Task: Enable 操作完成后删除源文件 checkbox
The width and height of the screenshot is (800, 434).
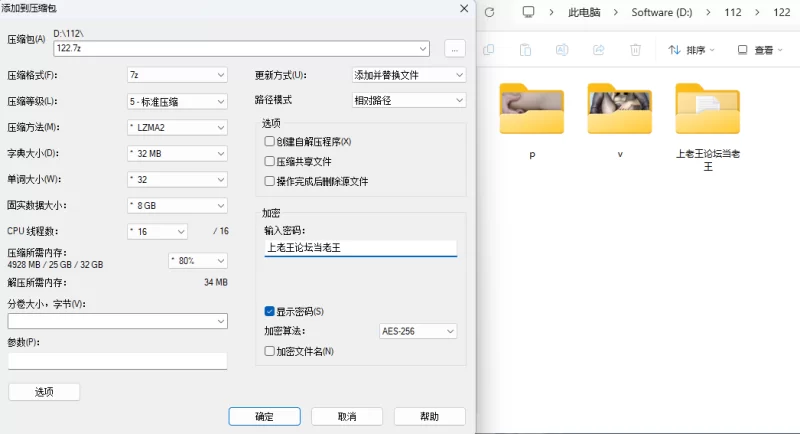Action: (269, 181)
